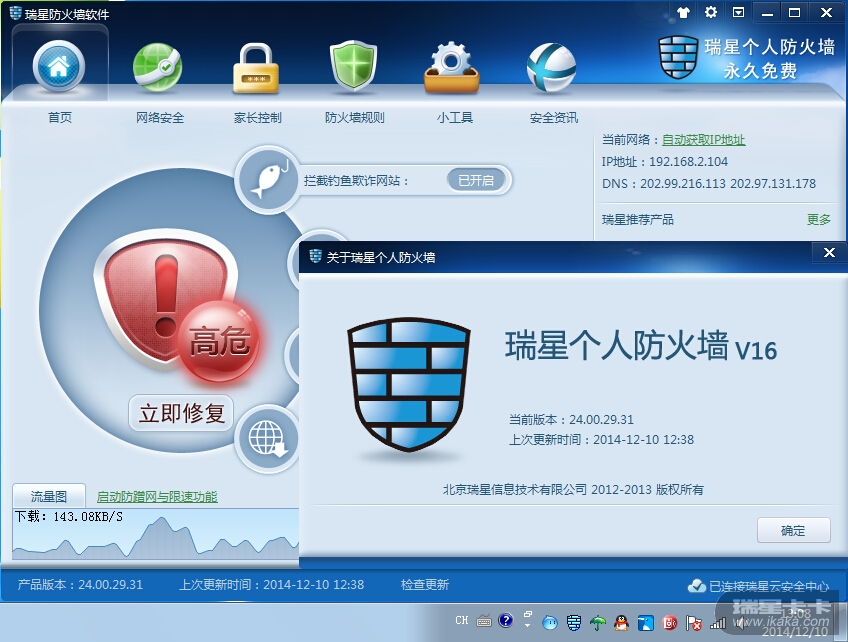848x642 pixels.
Task: Click the 防火墙规则 tab label
Action: click(x=354, y=117)
